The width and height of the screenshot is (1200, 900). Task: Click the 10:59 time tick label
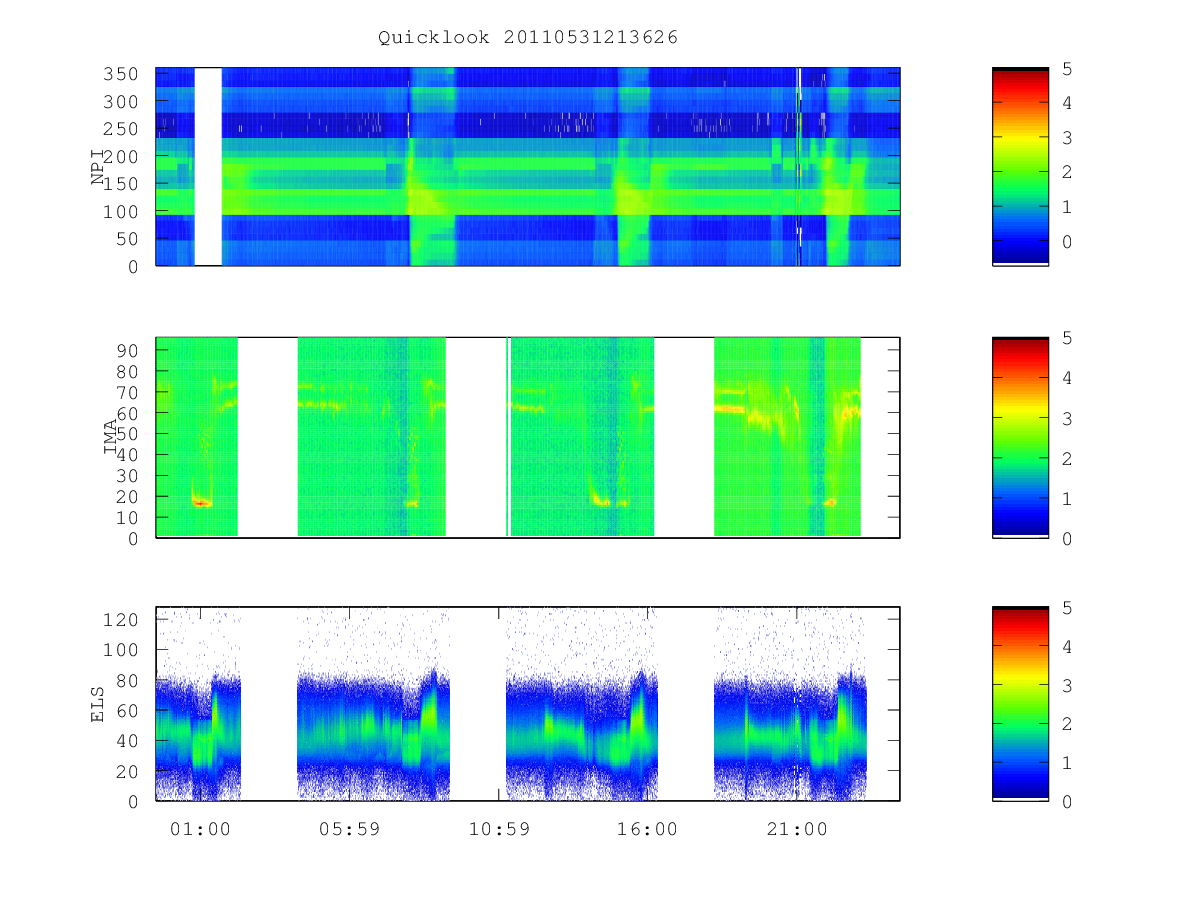(498, 829)
